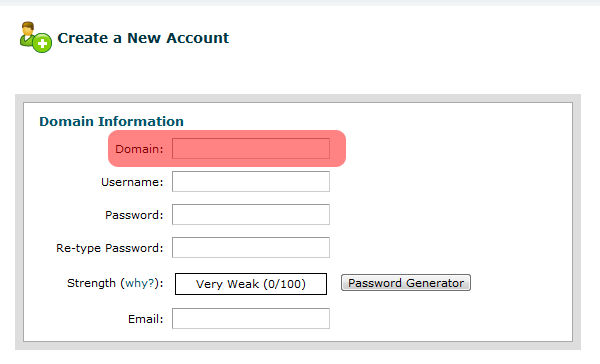The height and width of the screenshot is (364, 600).
Task: Click the Username label
Action: pyautogui.click(x=132, y=182)
